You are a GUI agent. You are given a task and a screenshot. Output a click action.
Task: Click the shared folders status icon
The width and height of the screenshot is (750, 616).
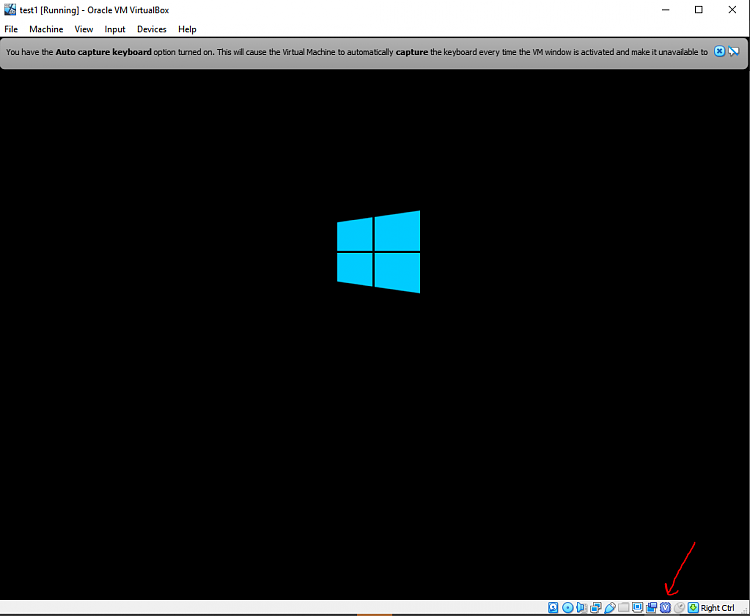[623, 607]
